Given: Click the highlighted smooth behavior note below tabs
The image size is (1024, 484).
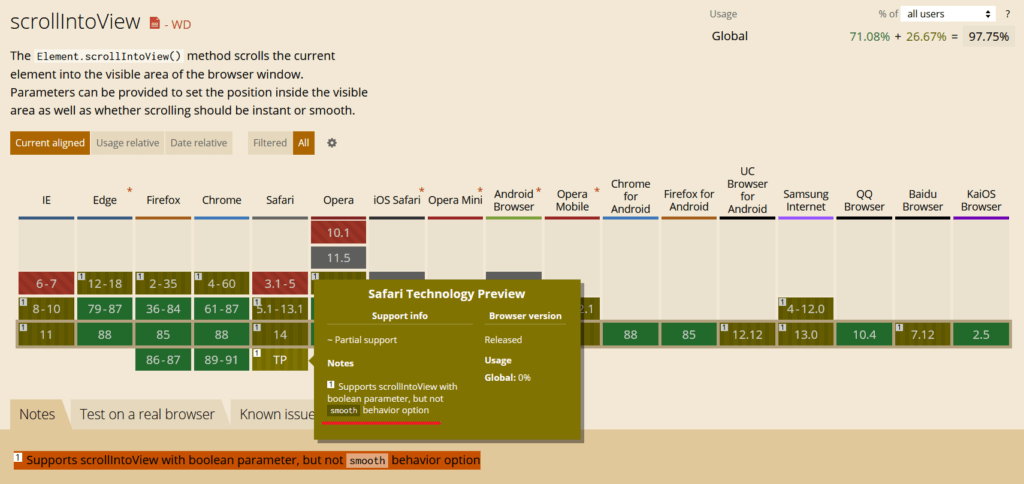Looking at the screenshot, I should click(x=247, y=460).
